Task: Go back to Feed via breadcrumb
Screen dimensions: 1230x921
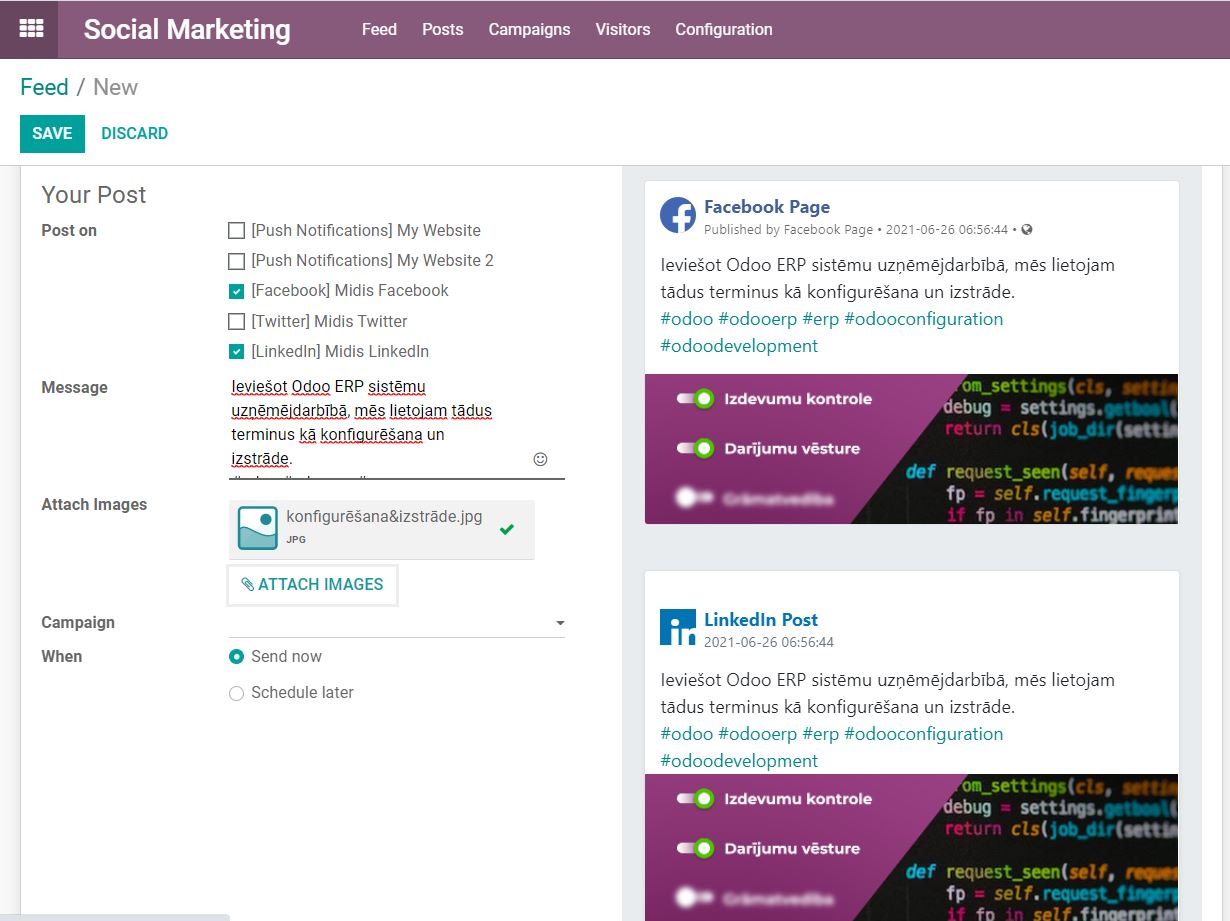Action: pyautogui.click(x=44, y=87)
